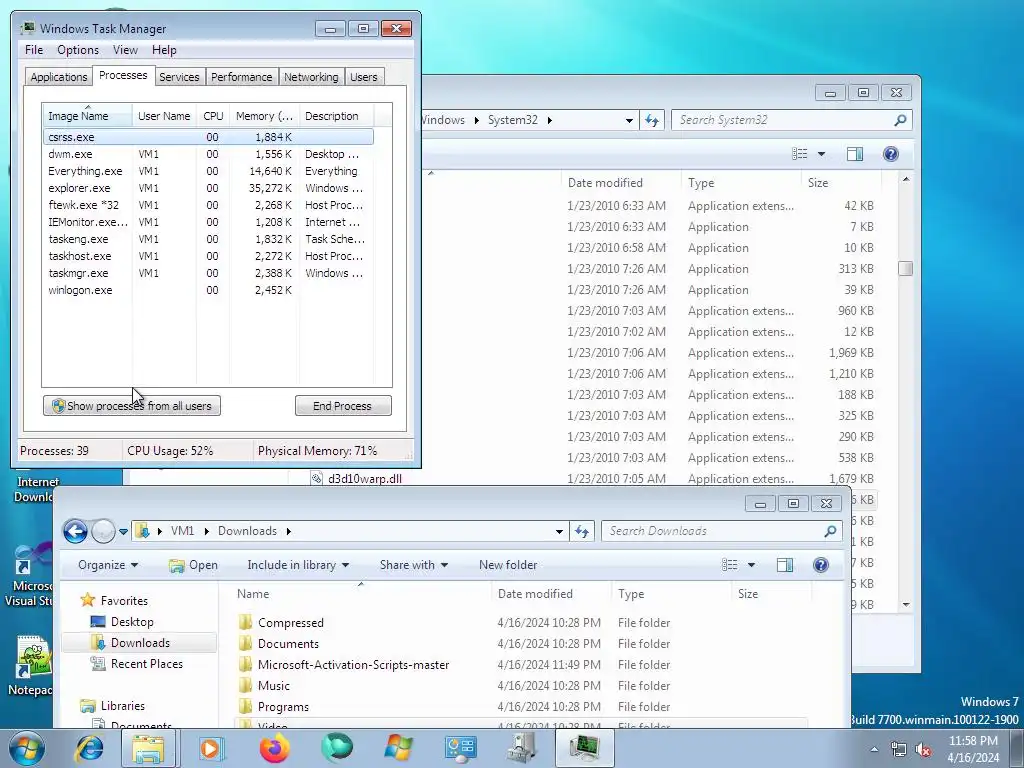Open Windows Explorer taskbar icon

[148, 748]
